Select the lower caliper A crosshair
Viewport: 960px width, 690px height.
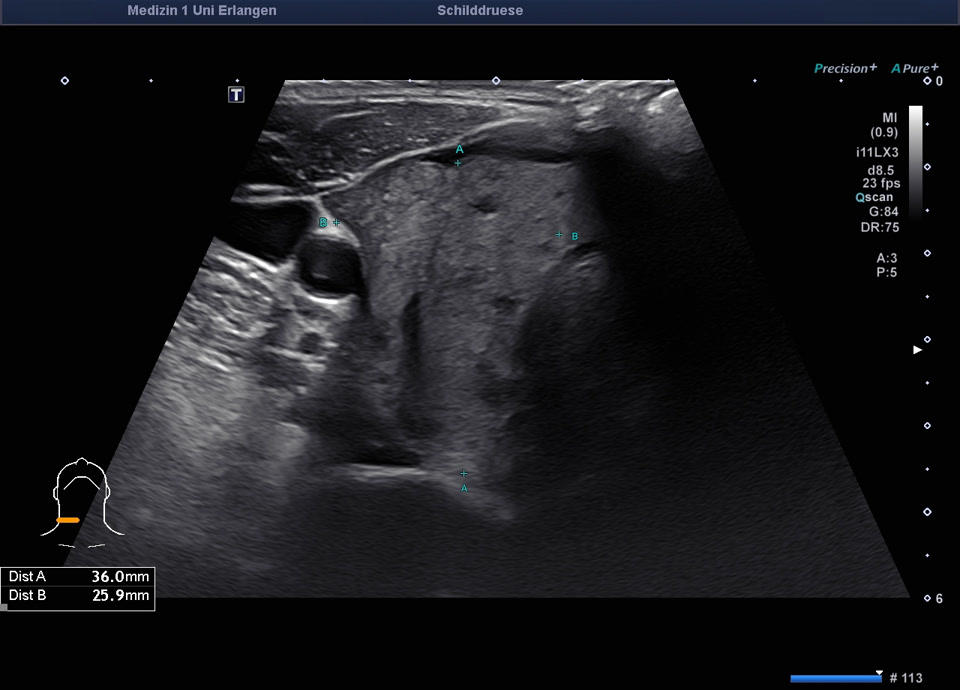pos(463,472)
